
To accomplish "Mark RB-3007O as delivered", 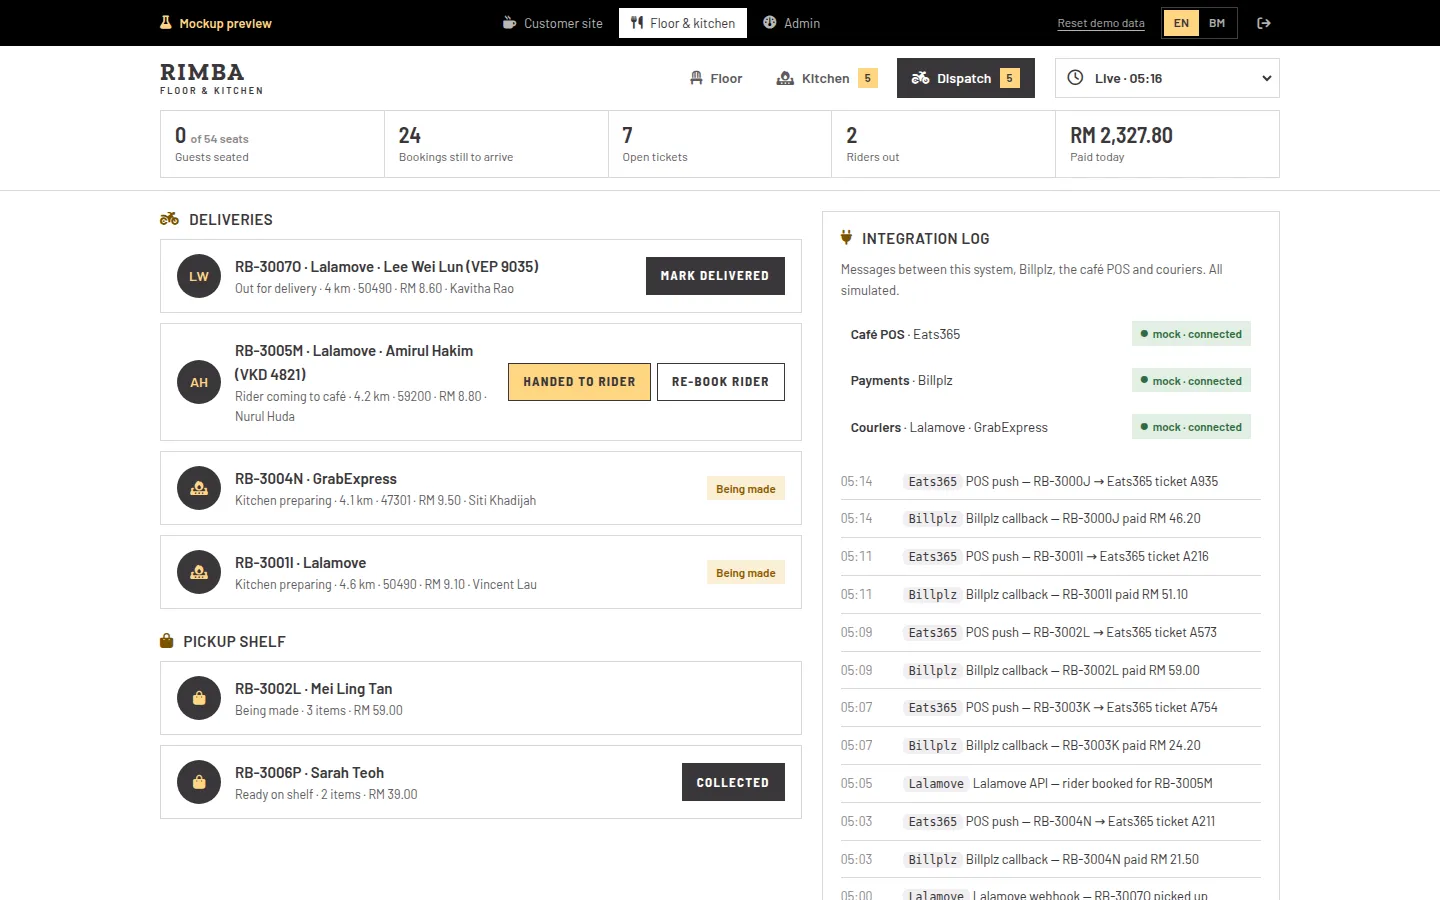I will pyautogui.click(x=715, y=276).
